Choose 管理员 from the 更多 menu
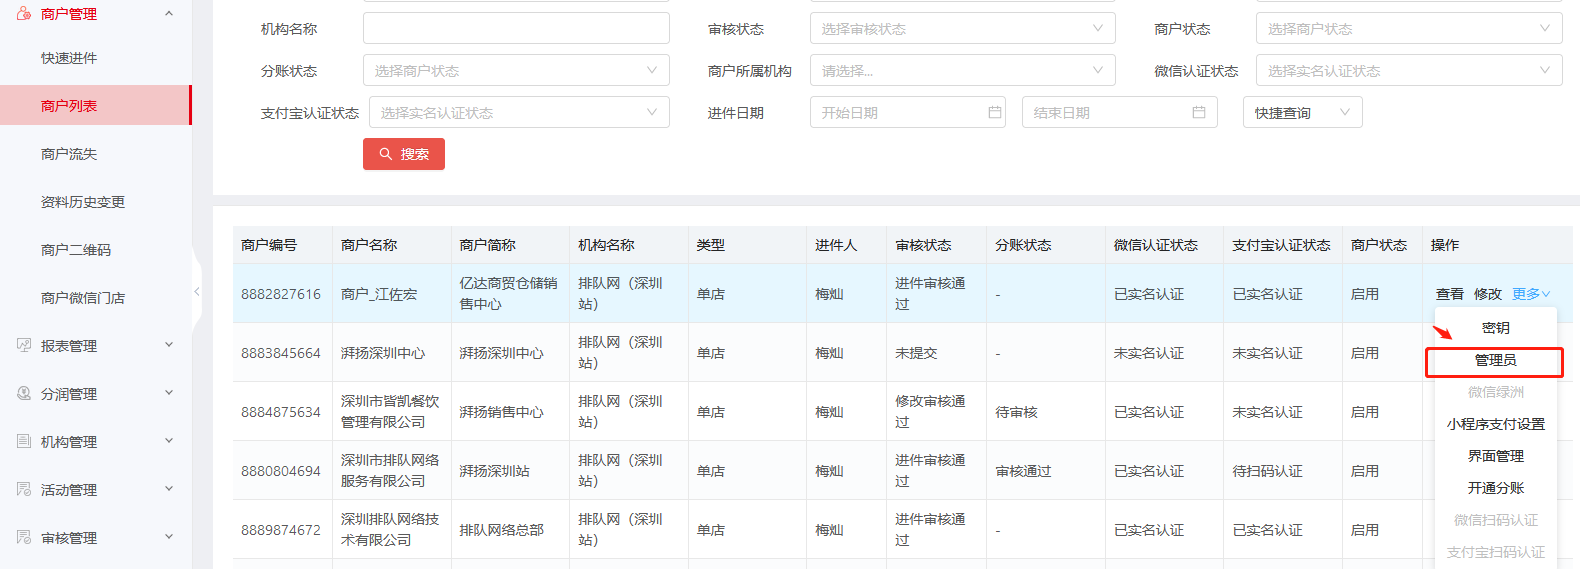The image size is (1580, 569). point(1496,360)
